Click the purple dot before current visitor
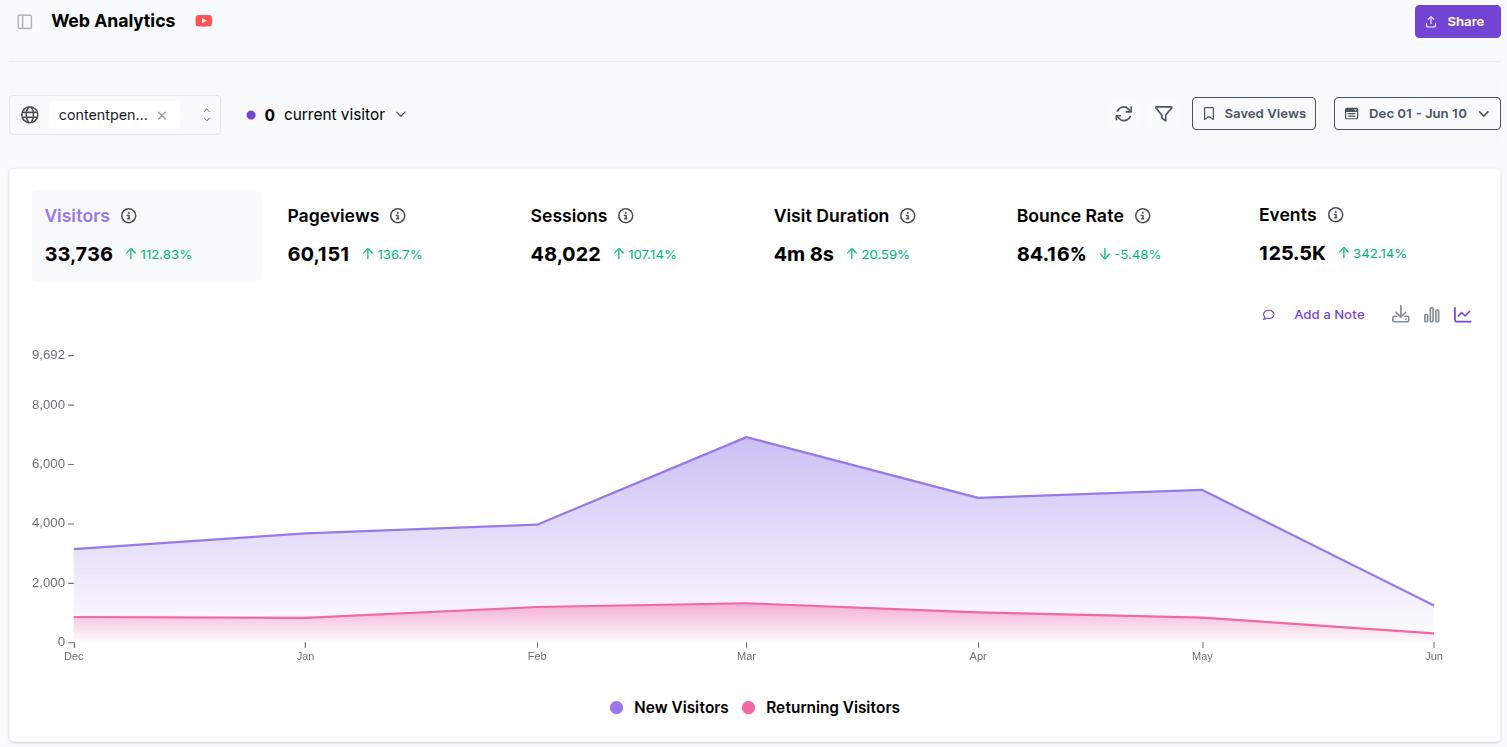 click(x=251, y=115)
